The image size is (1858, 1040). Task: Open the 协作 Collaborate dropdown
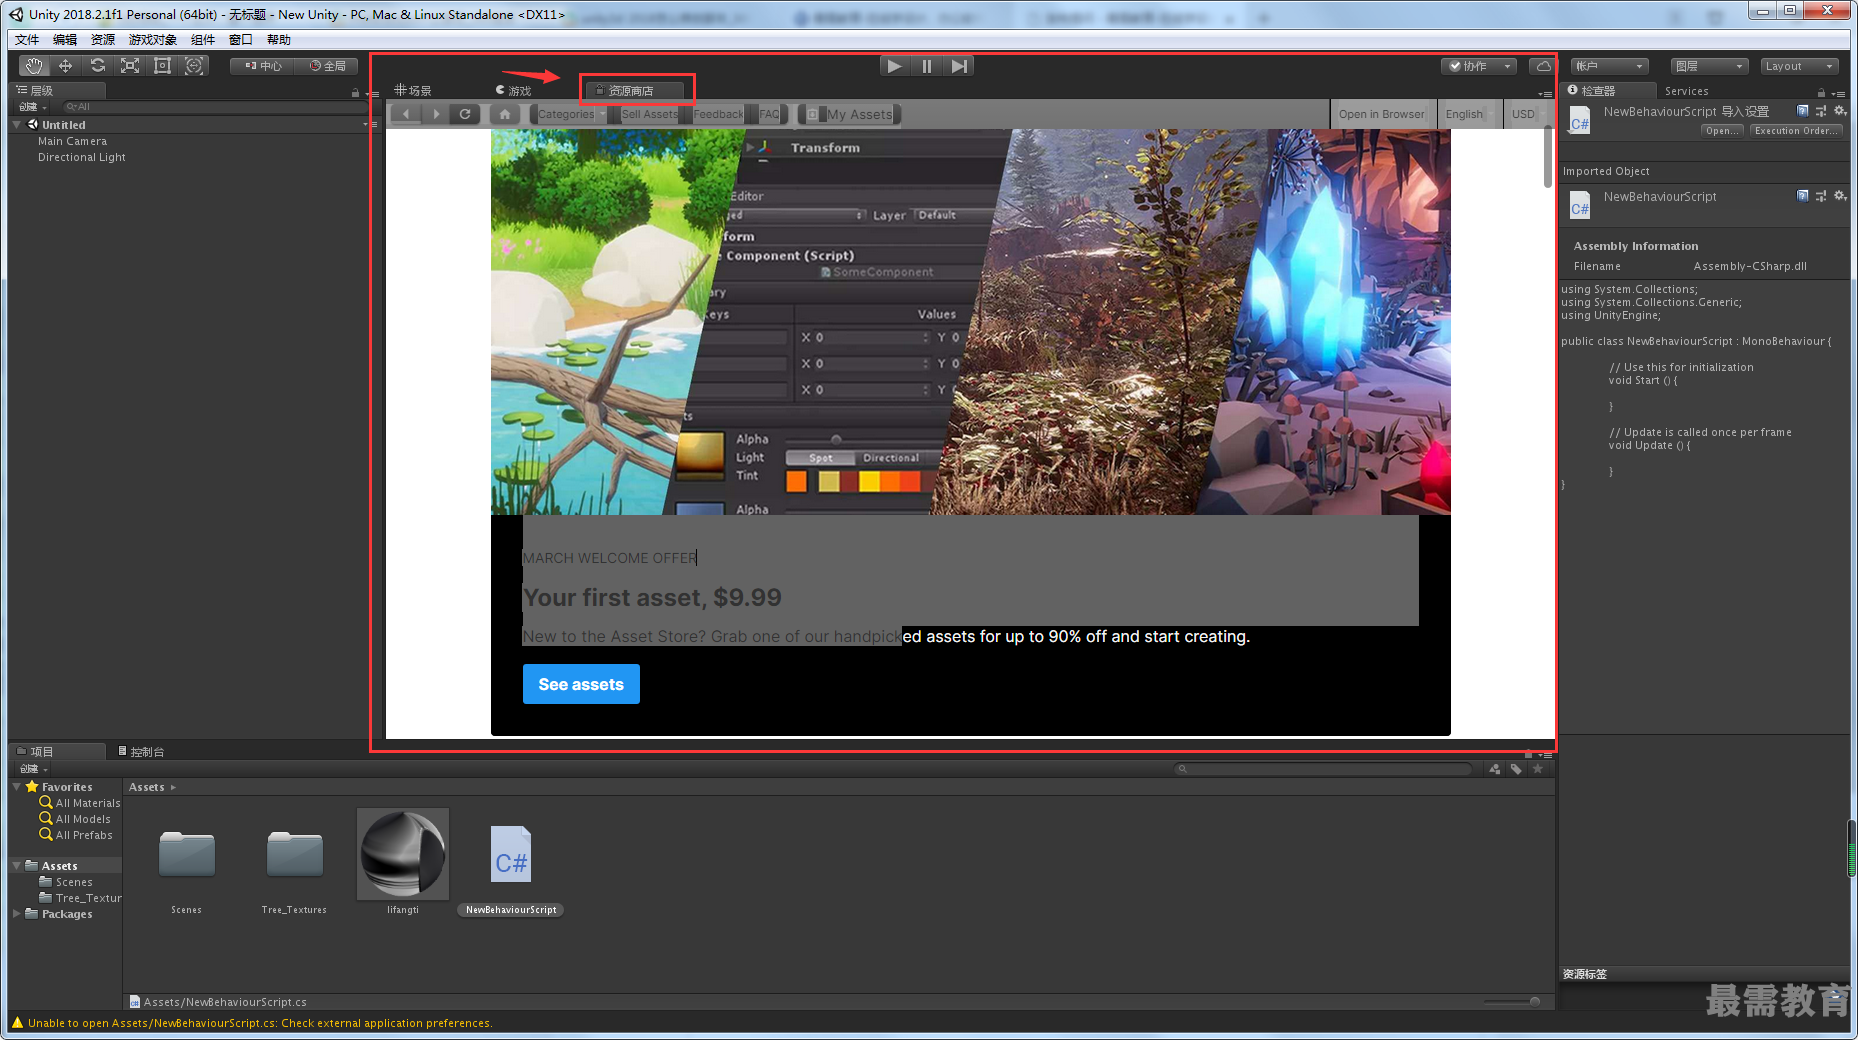[1479, 66]
